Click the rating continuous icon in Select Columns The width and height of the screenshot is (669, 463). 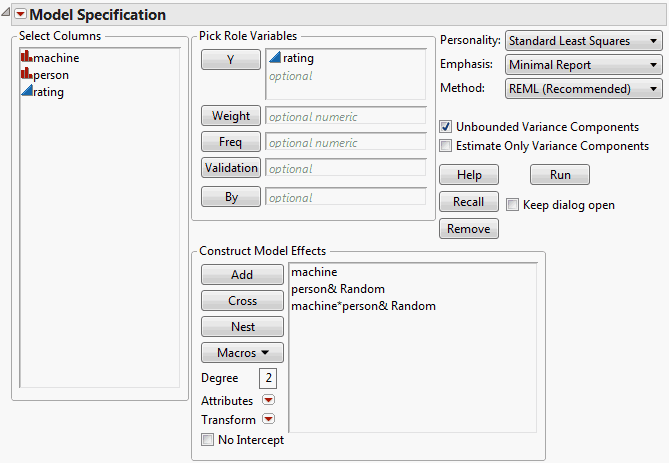point(26,92)
